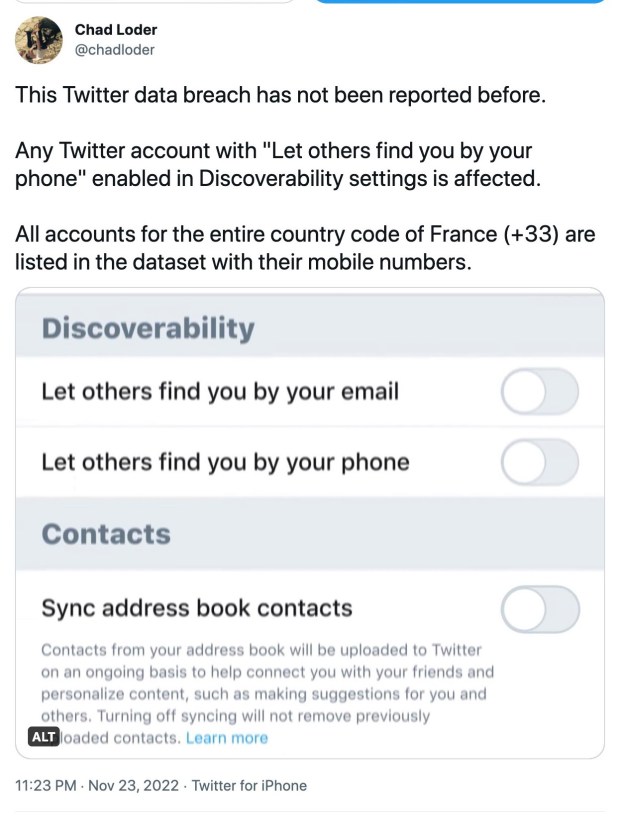Click the contacts upload description text
Screen dimensions: 620x820
click(267, 694)
